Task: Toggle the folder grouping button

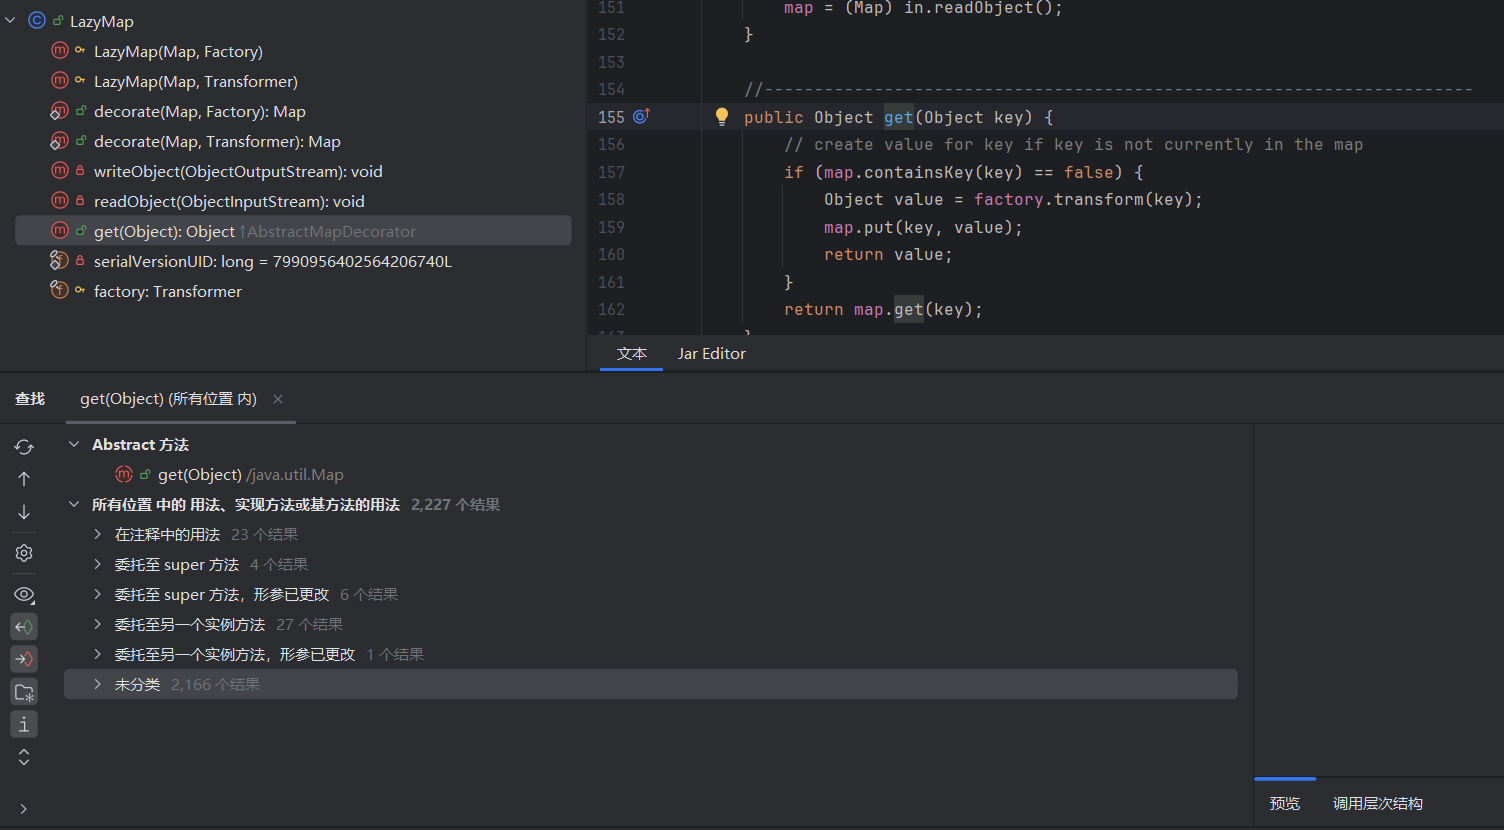Action: tap(24, 692)
